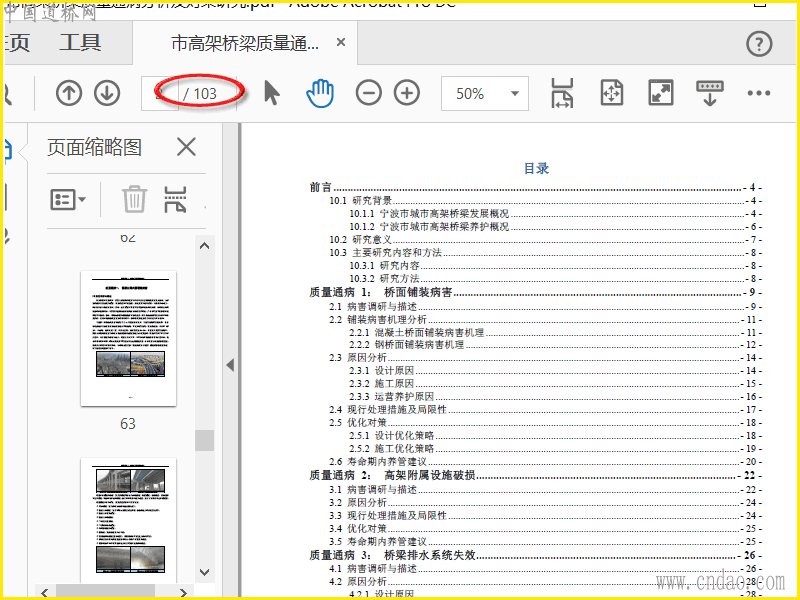Open the 前言 contents entry

tap(535, 188)
